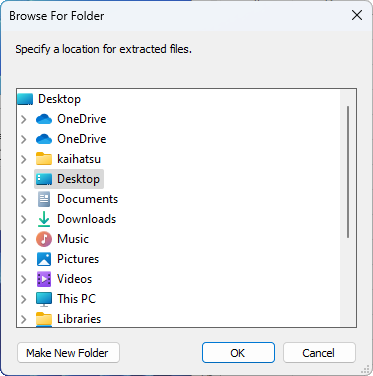
Task: Select the root Desktop tree item
Action: click(49, 99)
